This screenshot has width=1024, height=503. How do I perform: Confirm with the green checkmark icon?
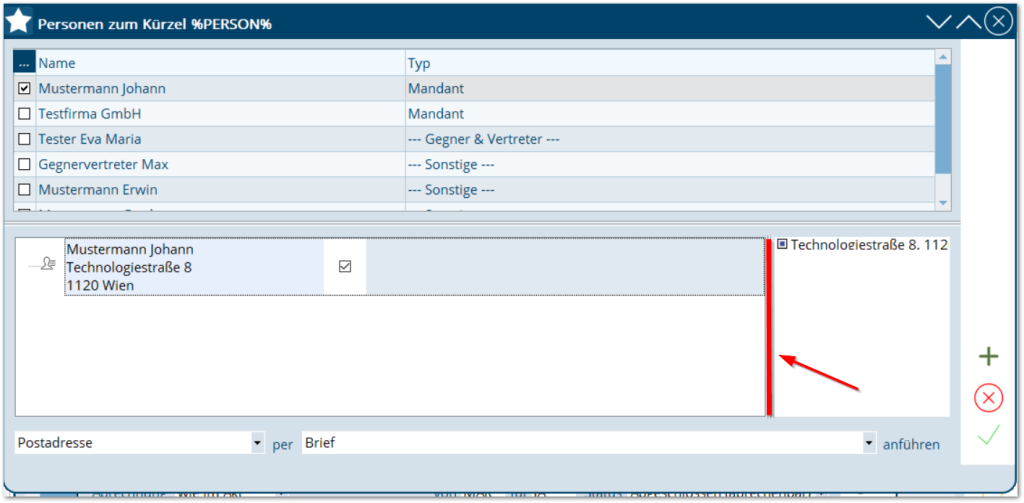tap(988, 436)
